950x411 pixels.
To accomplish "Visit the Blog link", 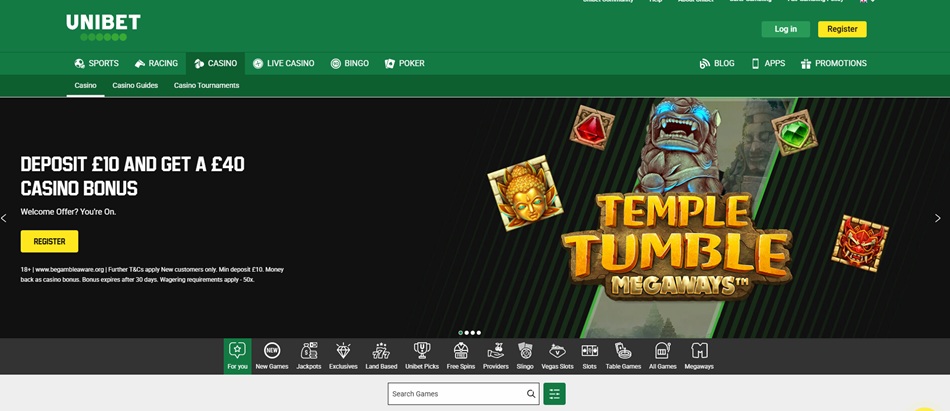I will (x=717, y=63).
